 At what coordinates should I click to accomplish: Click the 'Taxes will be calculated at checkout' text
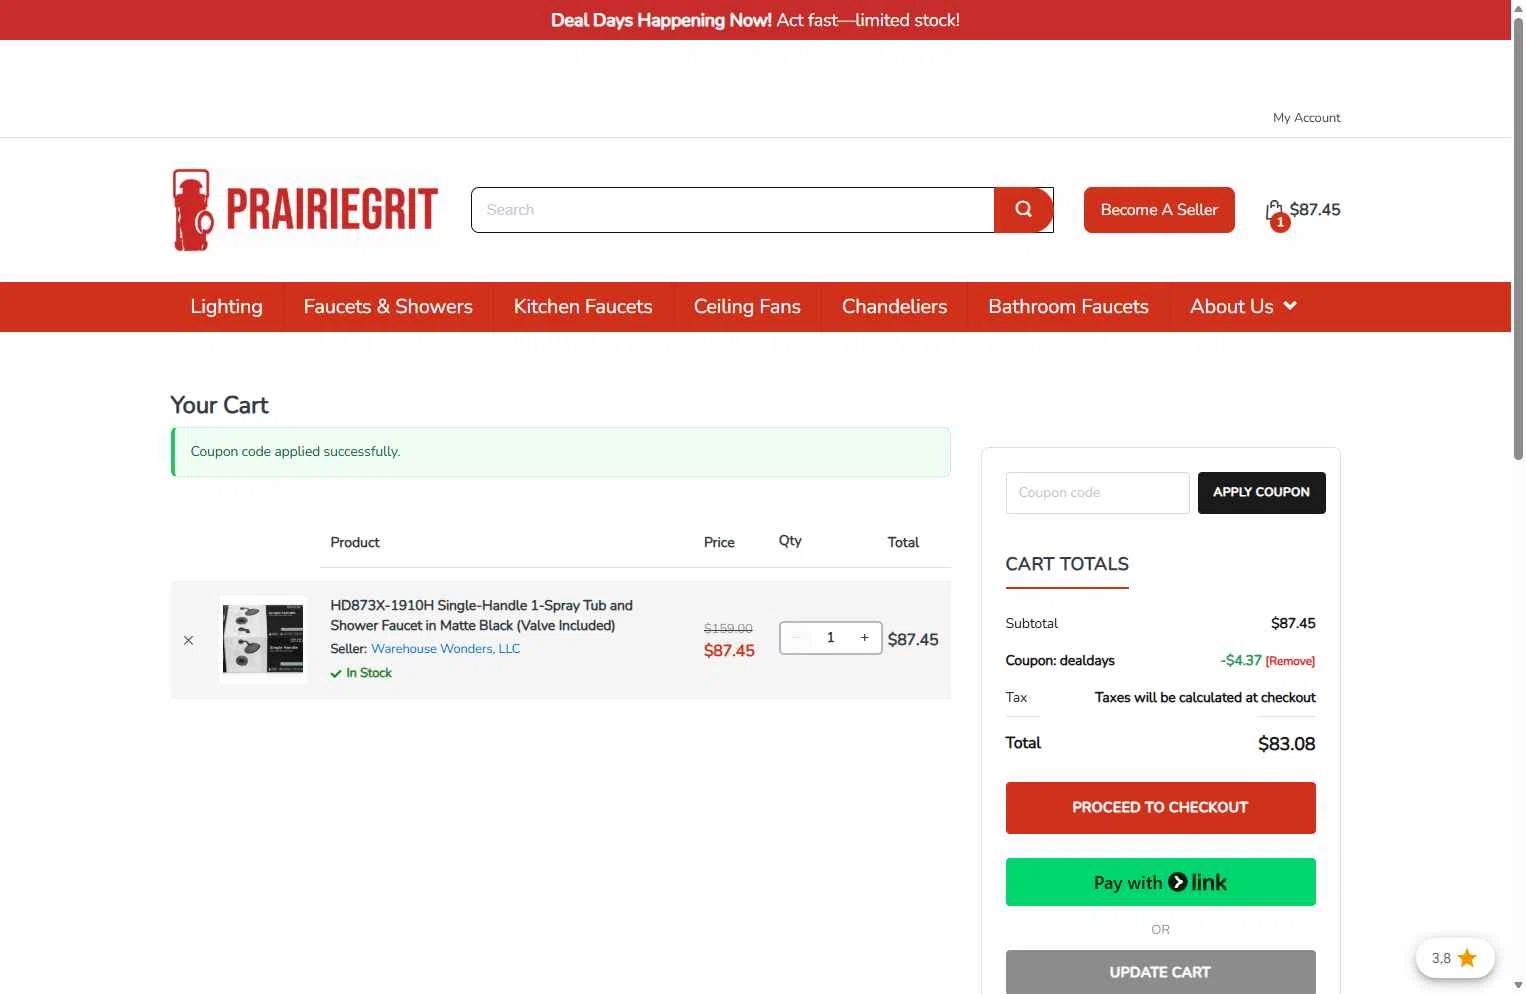click(1205, 698)
